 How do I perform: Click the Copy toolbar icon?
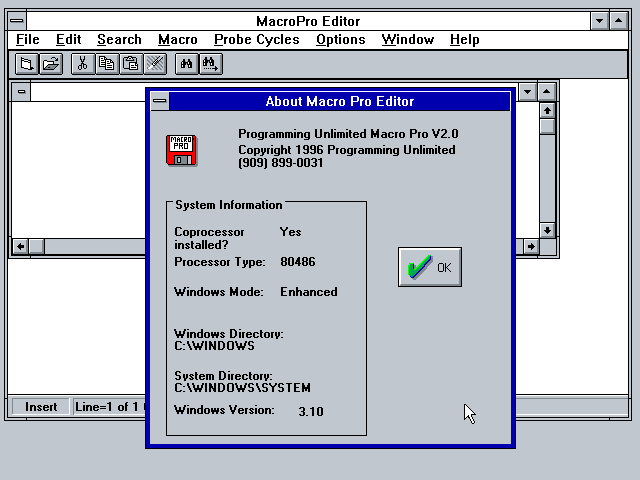[107, 64]
